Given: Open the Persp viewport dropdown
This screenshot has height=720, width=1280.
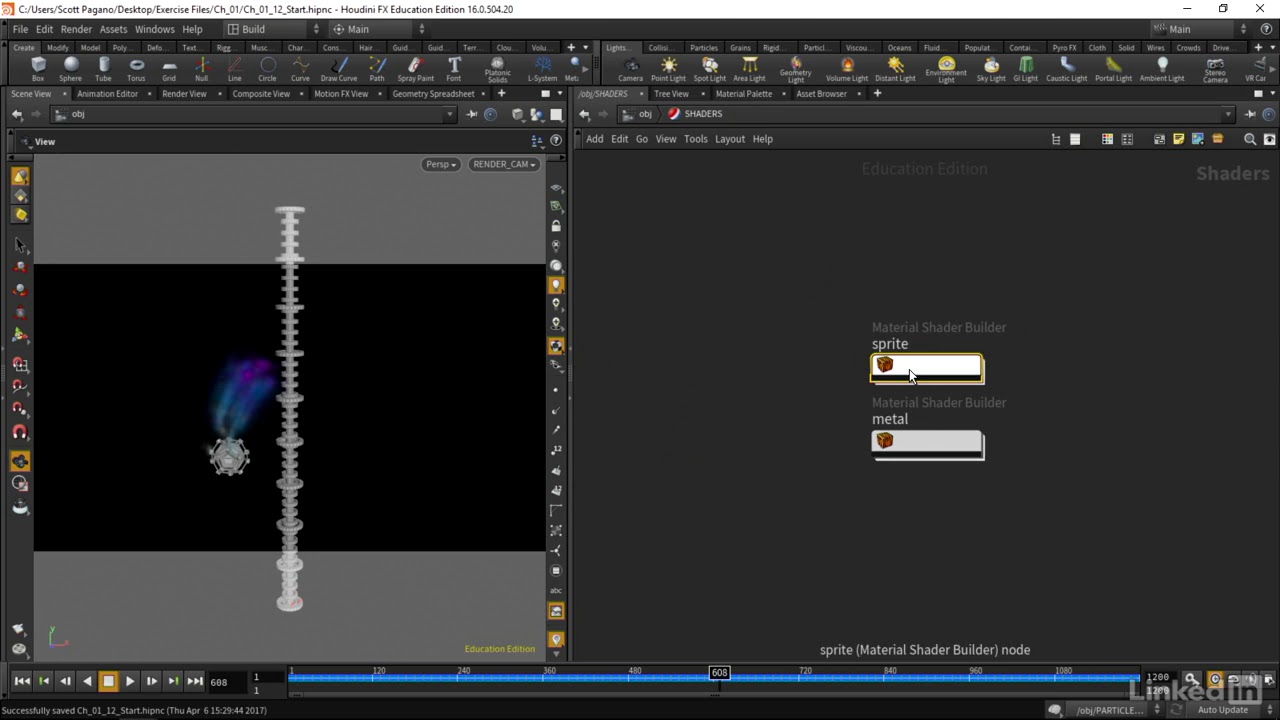Looking at the screenshot, I should tap(441, 164).
